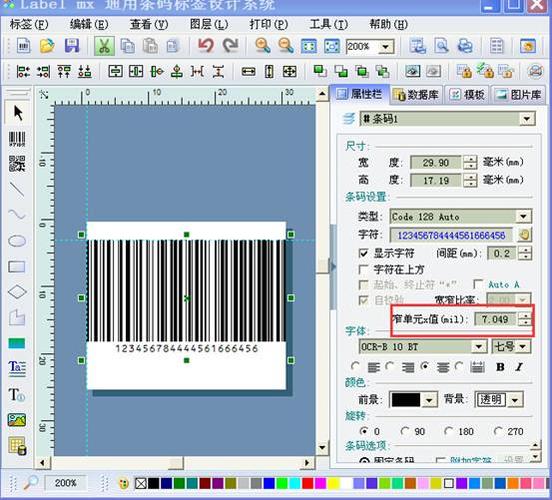Image resolution: width=552 pixels, height=500 pixels.
Task: Enable the Auto A checkbox
Action: [x=478, y=284]
